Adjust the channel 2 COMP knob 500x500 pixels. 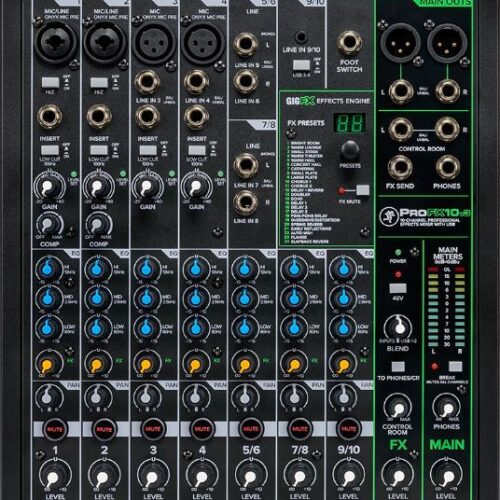click(x=98, y=224)
